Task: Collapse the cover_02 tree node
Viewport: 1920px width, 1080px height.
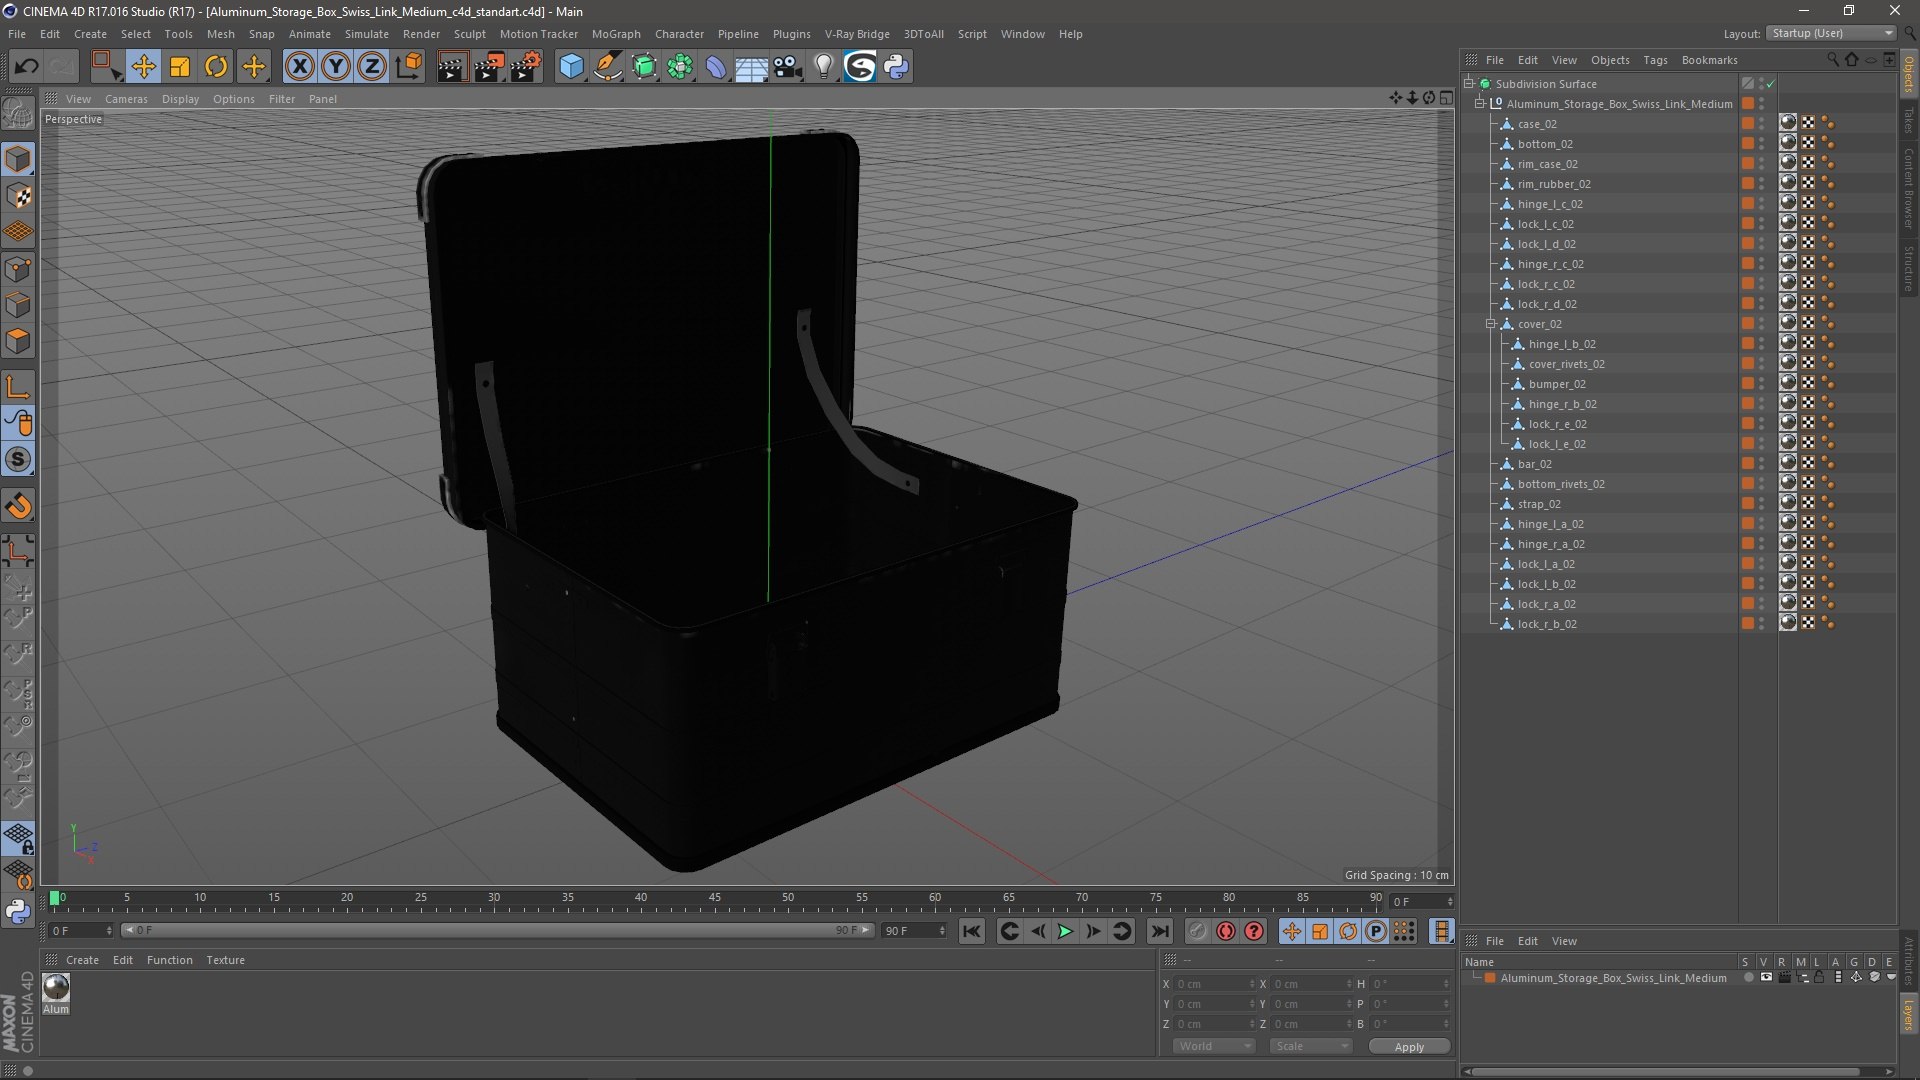Action: (1491, 324)
